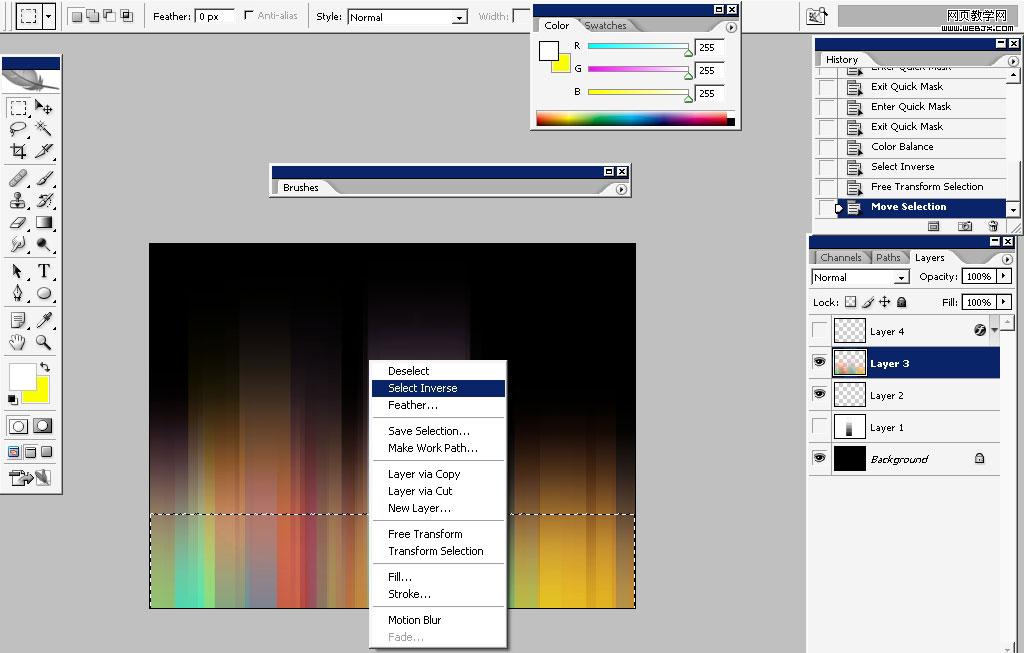Screen dimensions: 1024x653
Task: Switch to the Channels tab
Action: pos(840,257)
